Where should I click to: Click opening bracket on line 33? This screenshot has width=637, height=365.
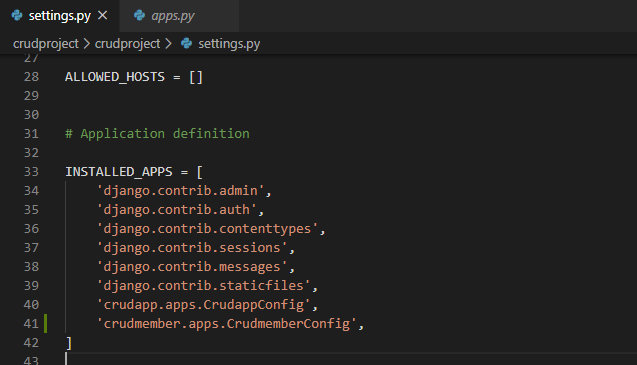[x=199, y=172]
